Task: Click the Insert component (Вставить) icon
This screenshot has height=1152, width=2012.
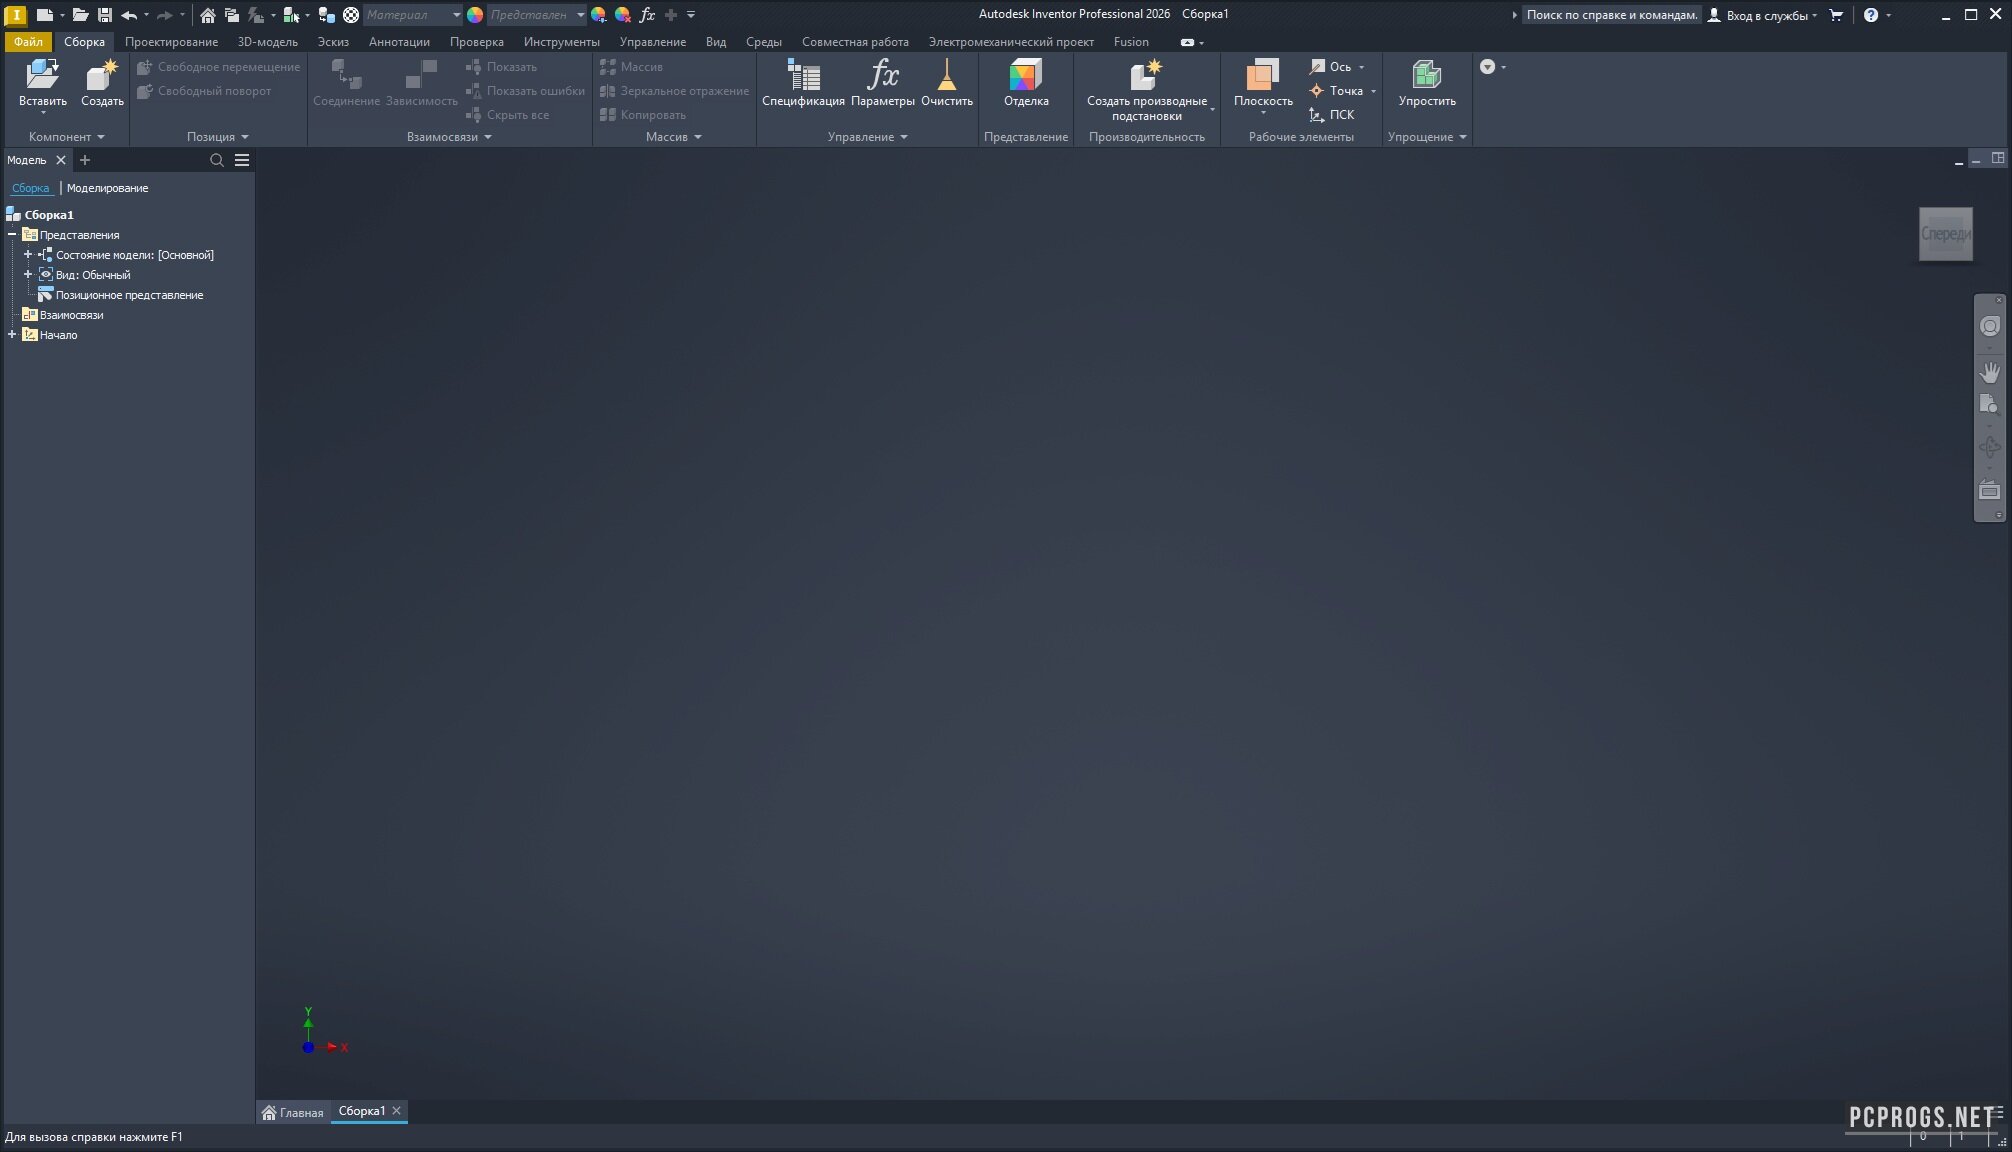Action: click(x=42, y=76)
